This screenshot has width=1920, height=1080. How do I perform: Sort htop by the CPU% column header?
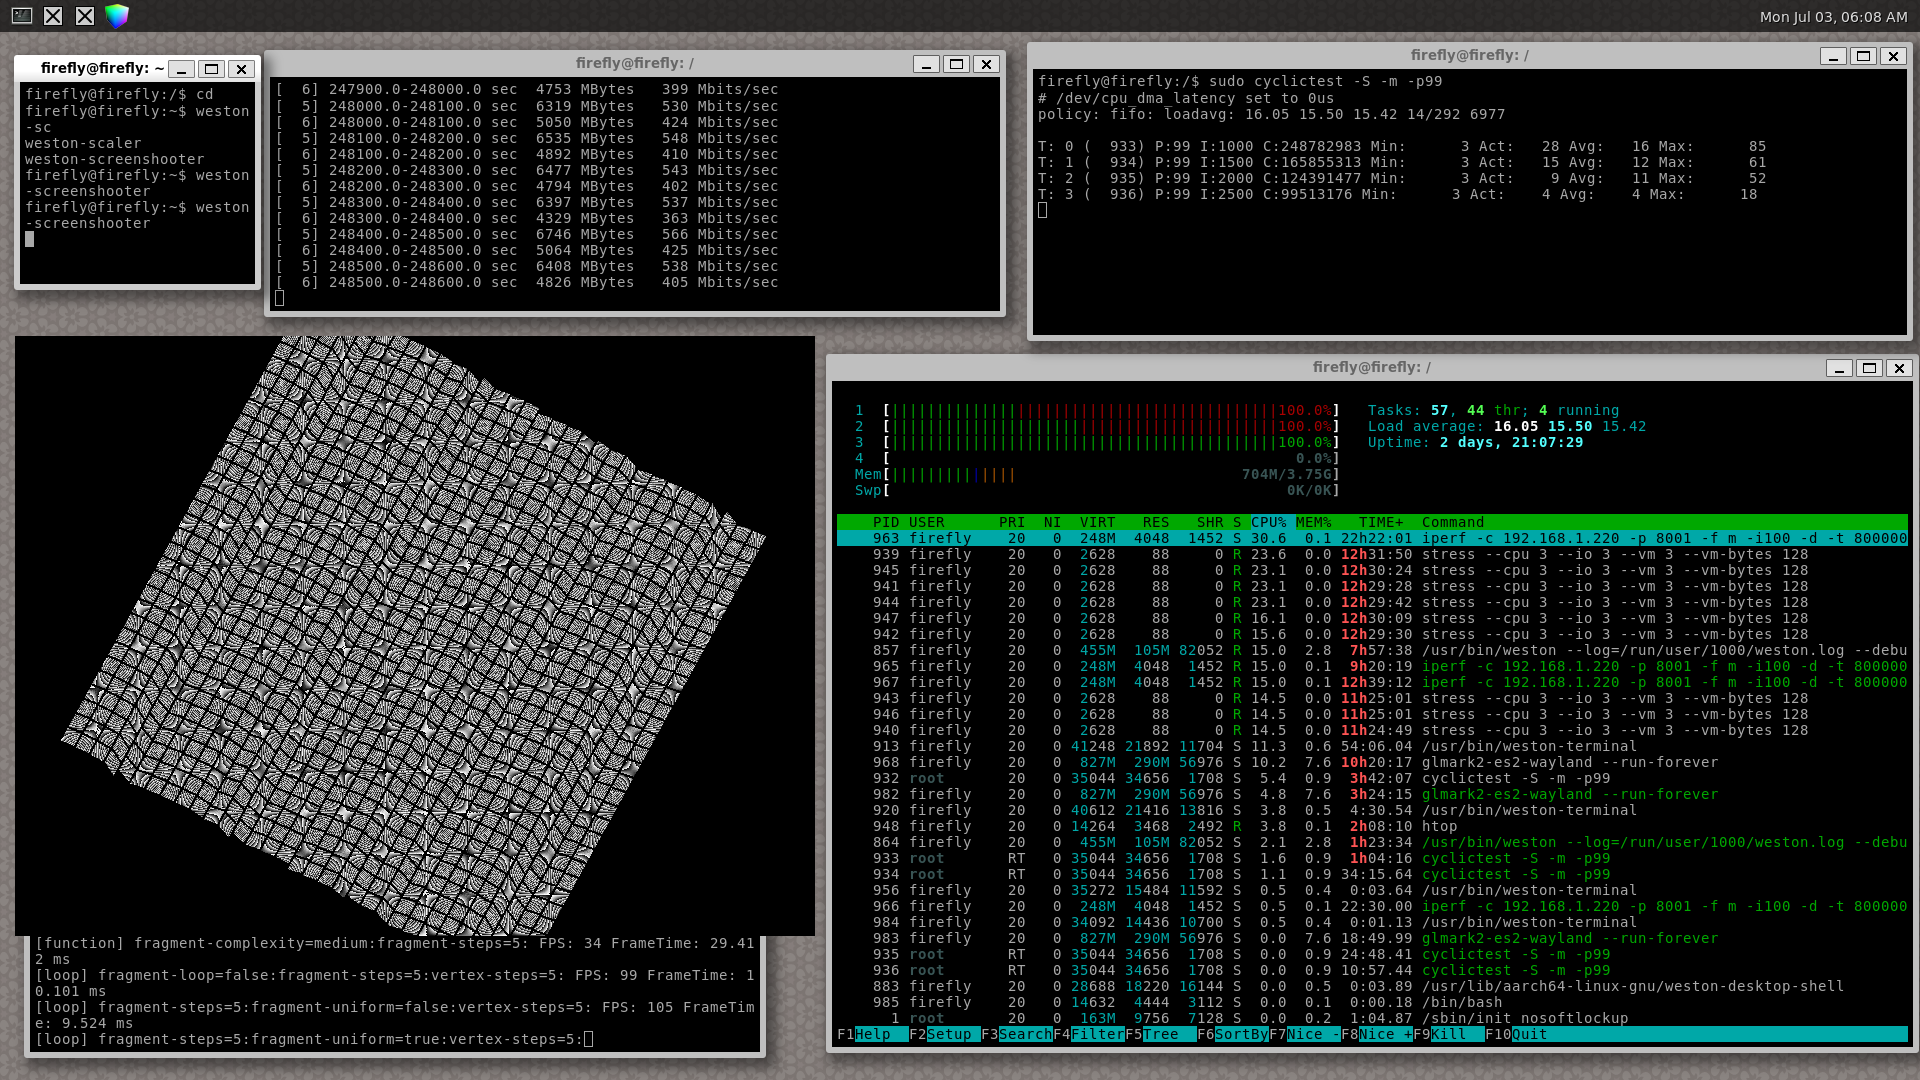click(x=1268, y=522)
